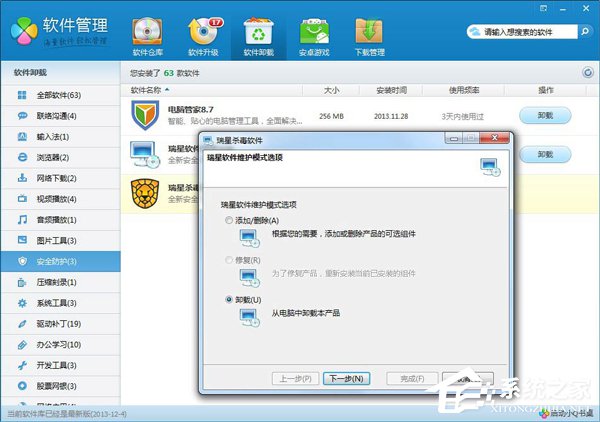Screen dimensions: 600x422
Task: Click 启动小Q书桌 in status bar
Action: (567, 414)
